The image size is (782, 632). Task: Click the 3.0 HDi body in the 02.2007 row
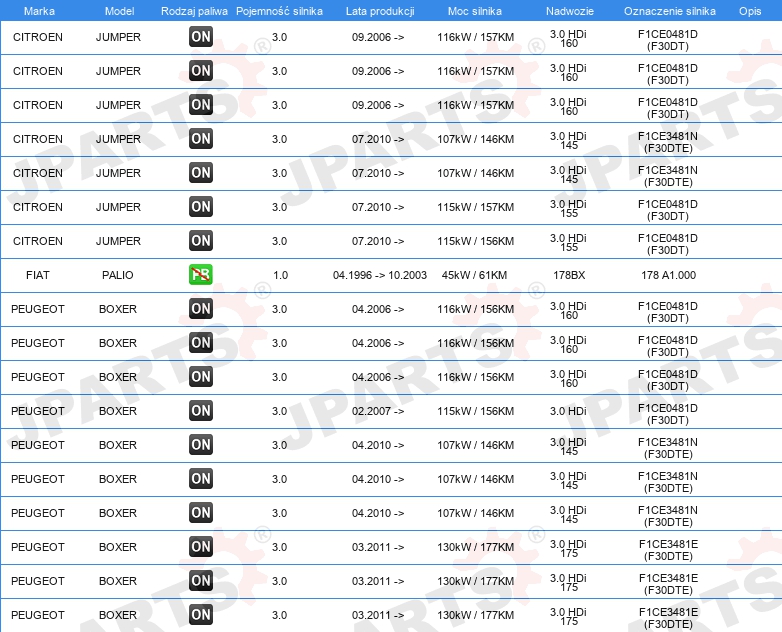(x=569, y=411)
